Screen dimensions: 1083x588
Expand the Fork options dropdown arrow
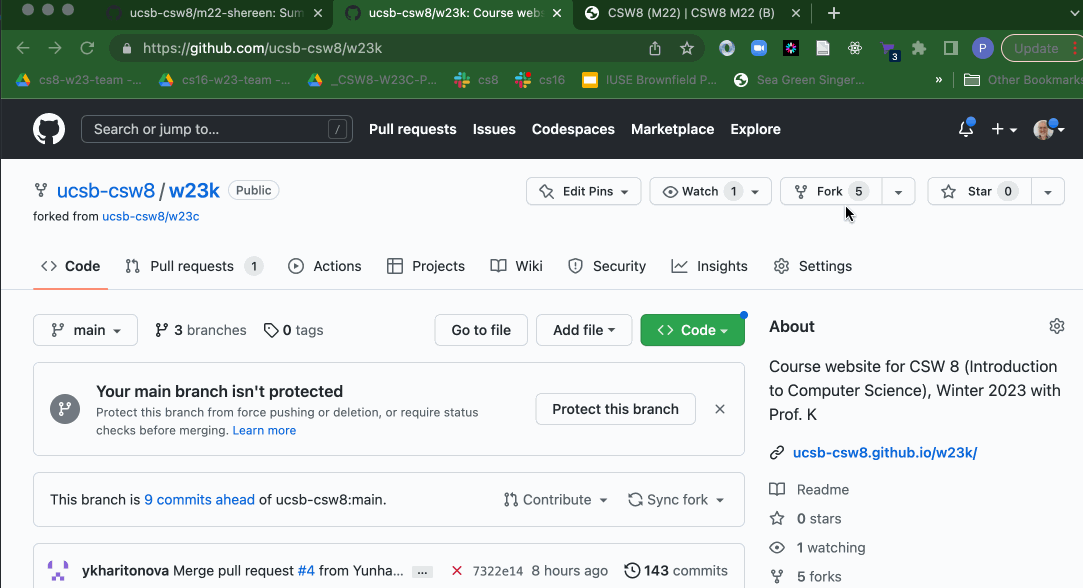tap(898, 191)
